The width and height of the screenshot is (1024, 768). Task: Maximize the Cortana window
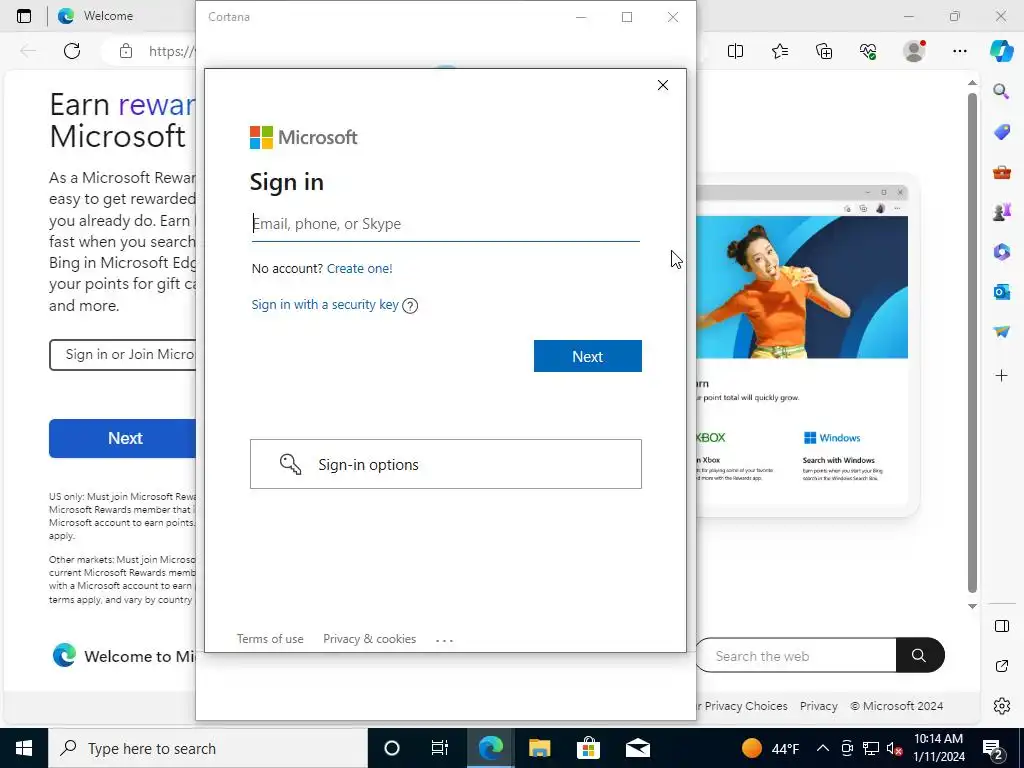point(627,17)
